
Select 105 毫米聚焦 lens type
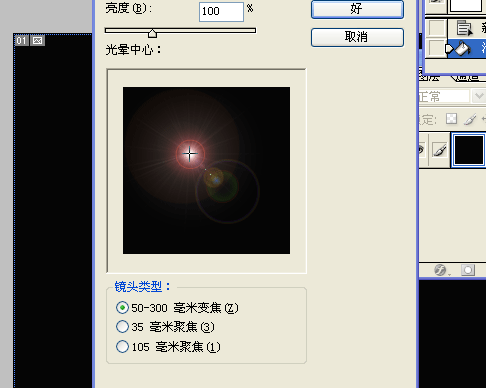tap(168, 347)
